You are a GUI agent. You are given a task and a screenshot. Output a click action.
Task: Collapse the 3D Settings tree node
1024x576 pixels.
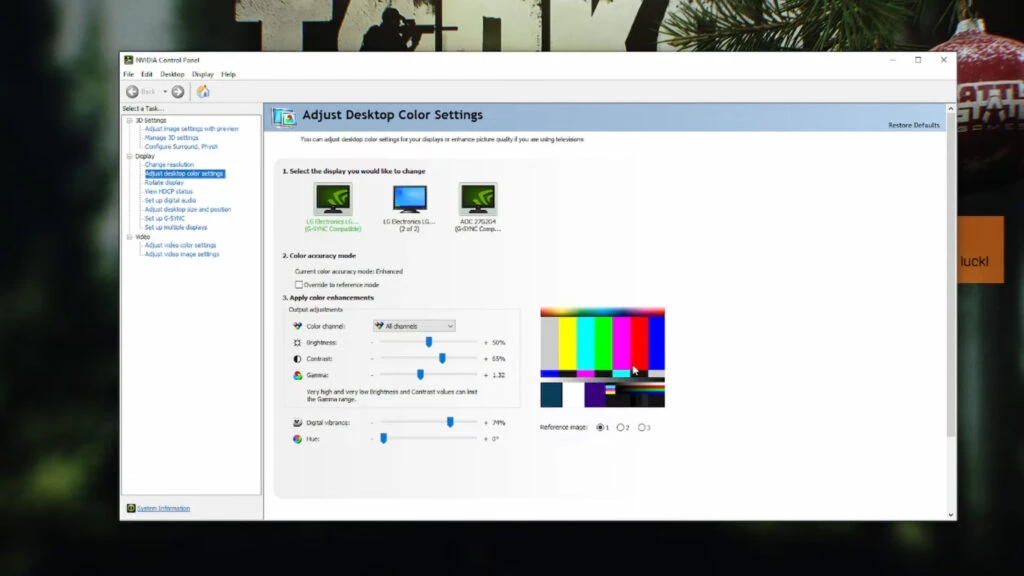pos(129,120)
